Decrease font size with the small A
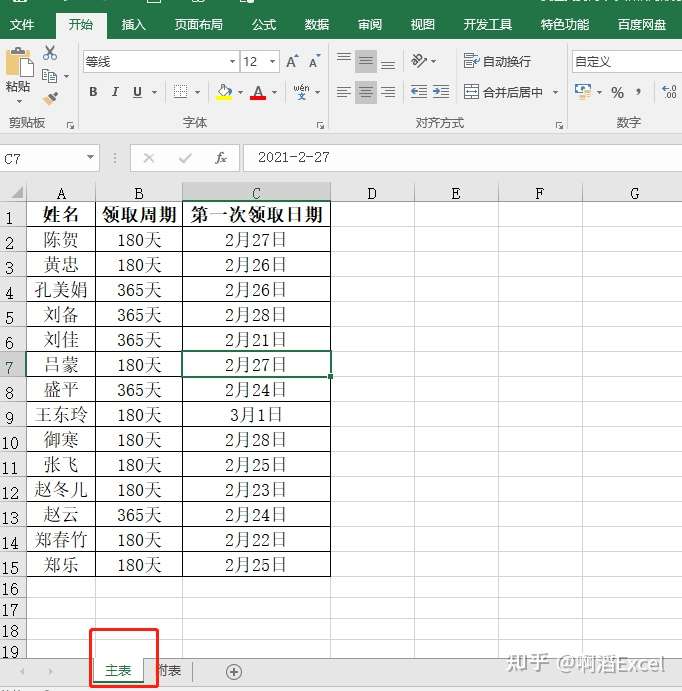The height and width of the screenshot is (691, 682). click(x=314, y=62)
